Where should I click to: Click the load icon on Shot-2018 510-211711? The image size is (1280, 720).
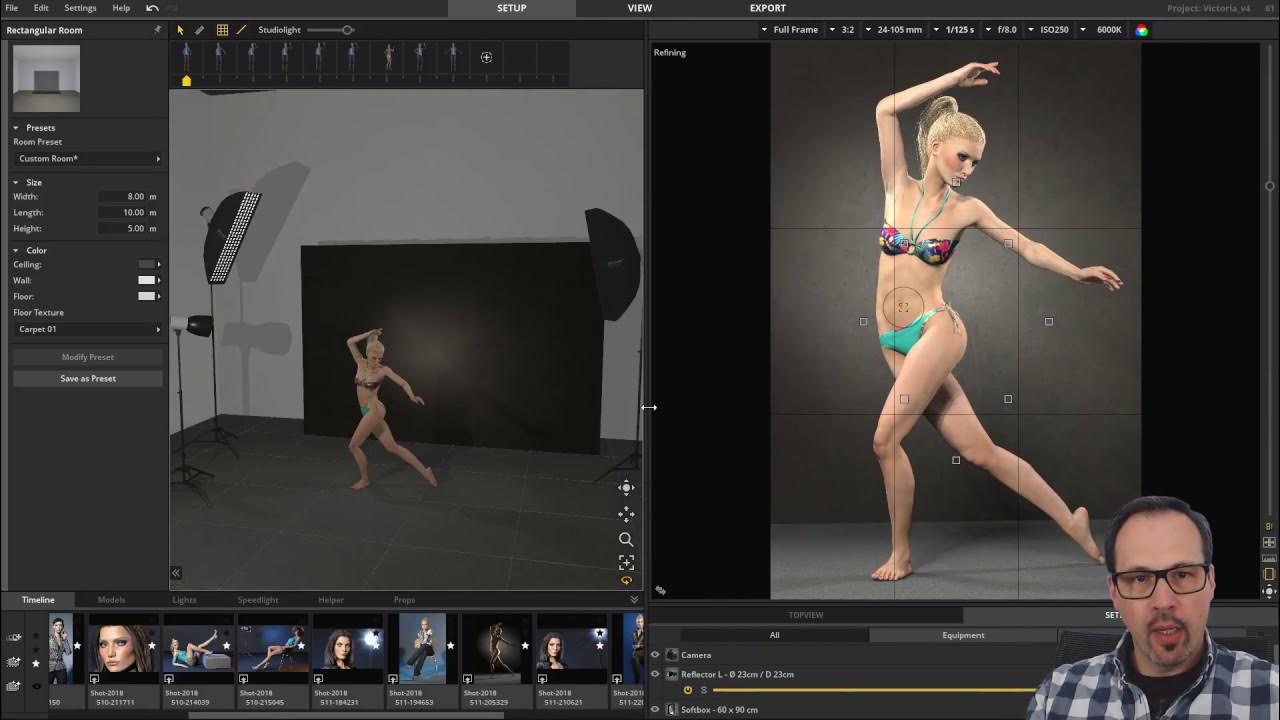pos(95,679)
